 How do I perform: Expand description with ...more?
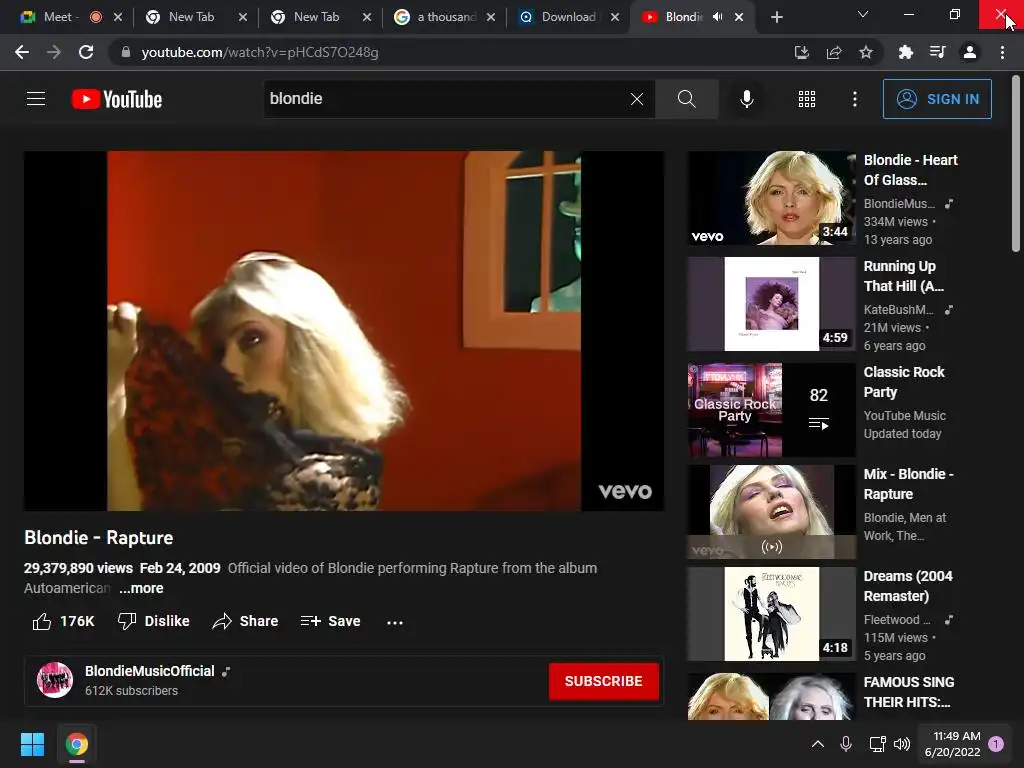[x=141, y=588]
